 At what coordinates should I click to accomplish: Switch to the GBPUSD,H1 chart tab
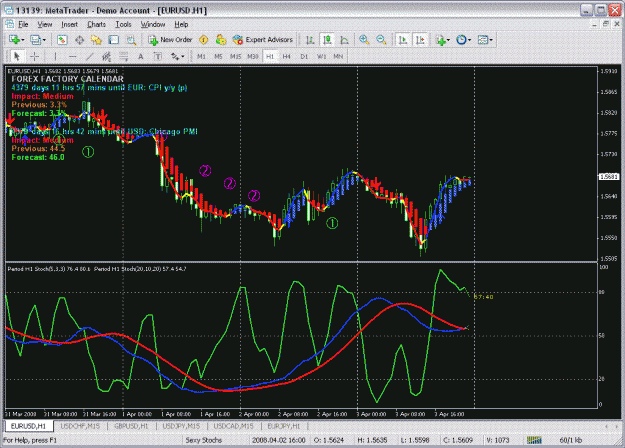click(131, 426)
